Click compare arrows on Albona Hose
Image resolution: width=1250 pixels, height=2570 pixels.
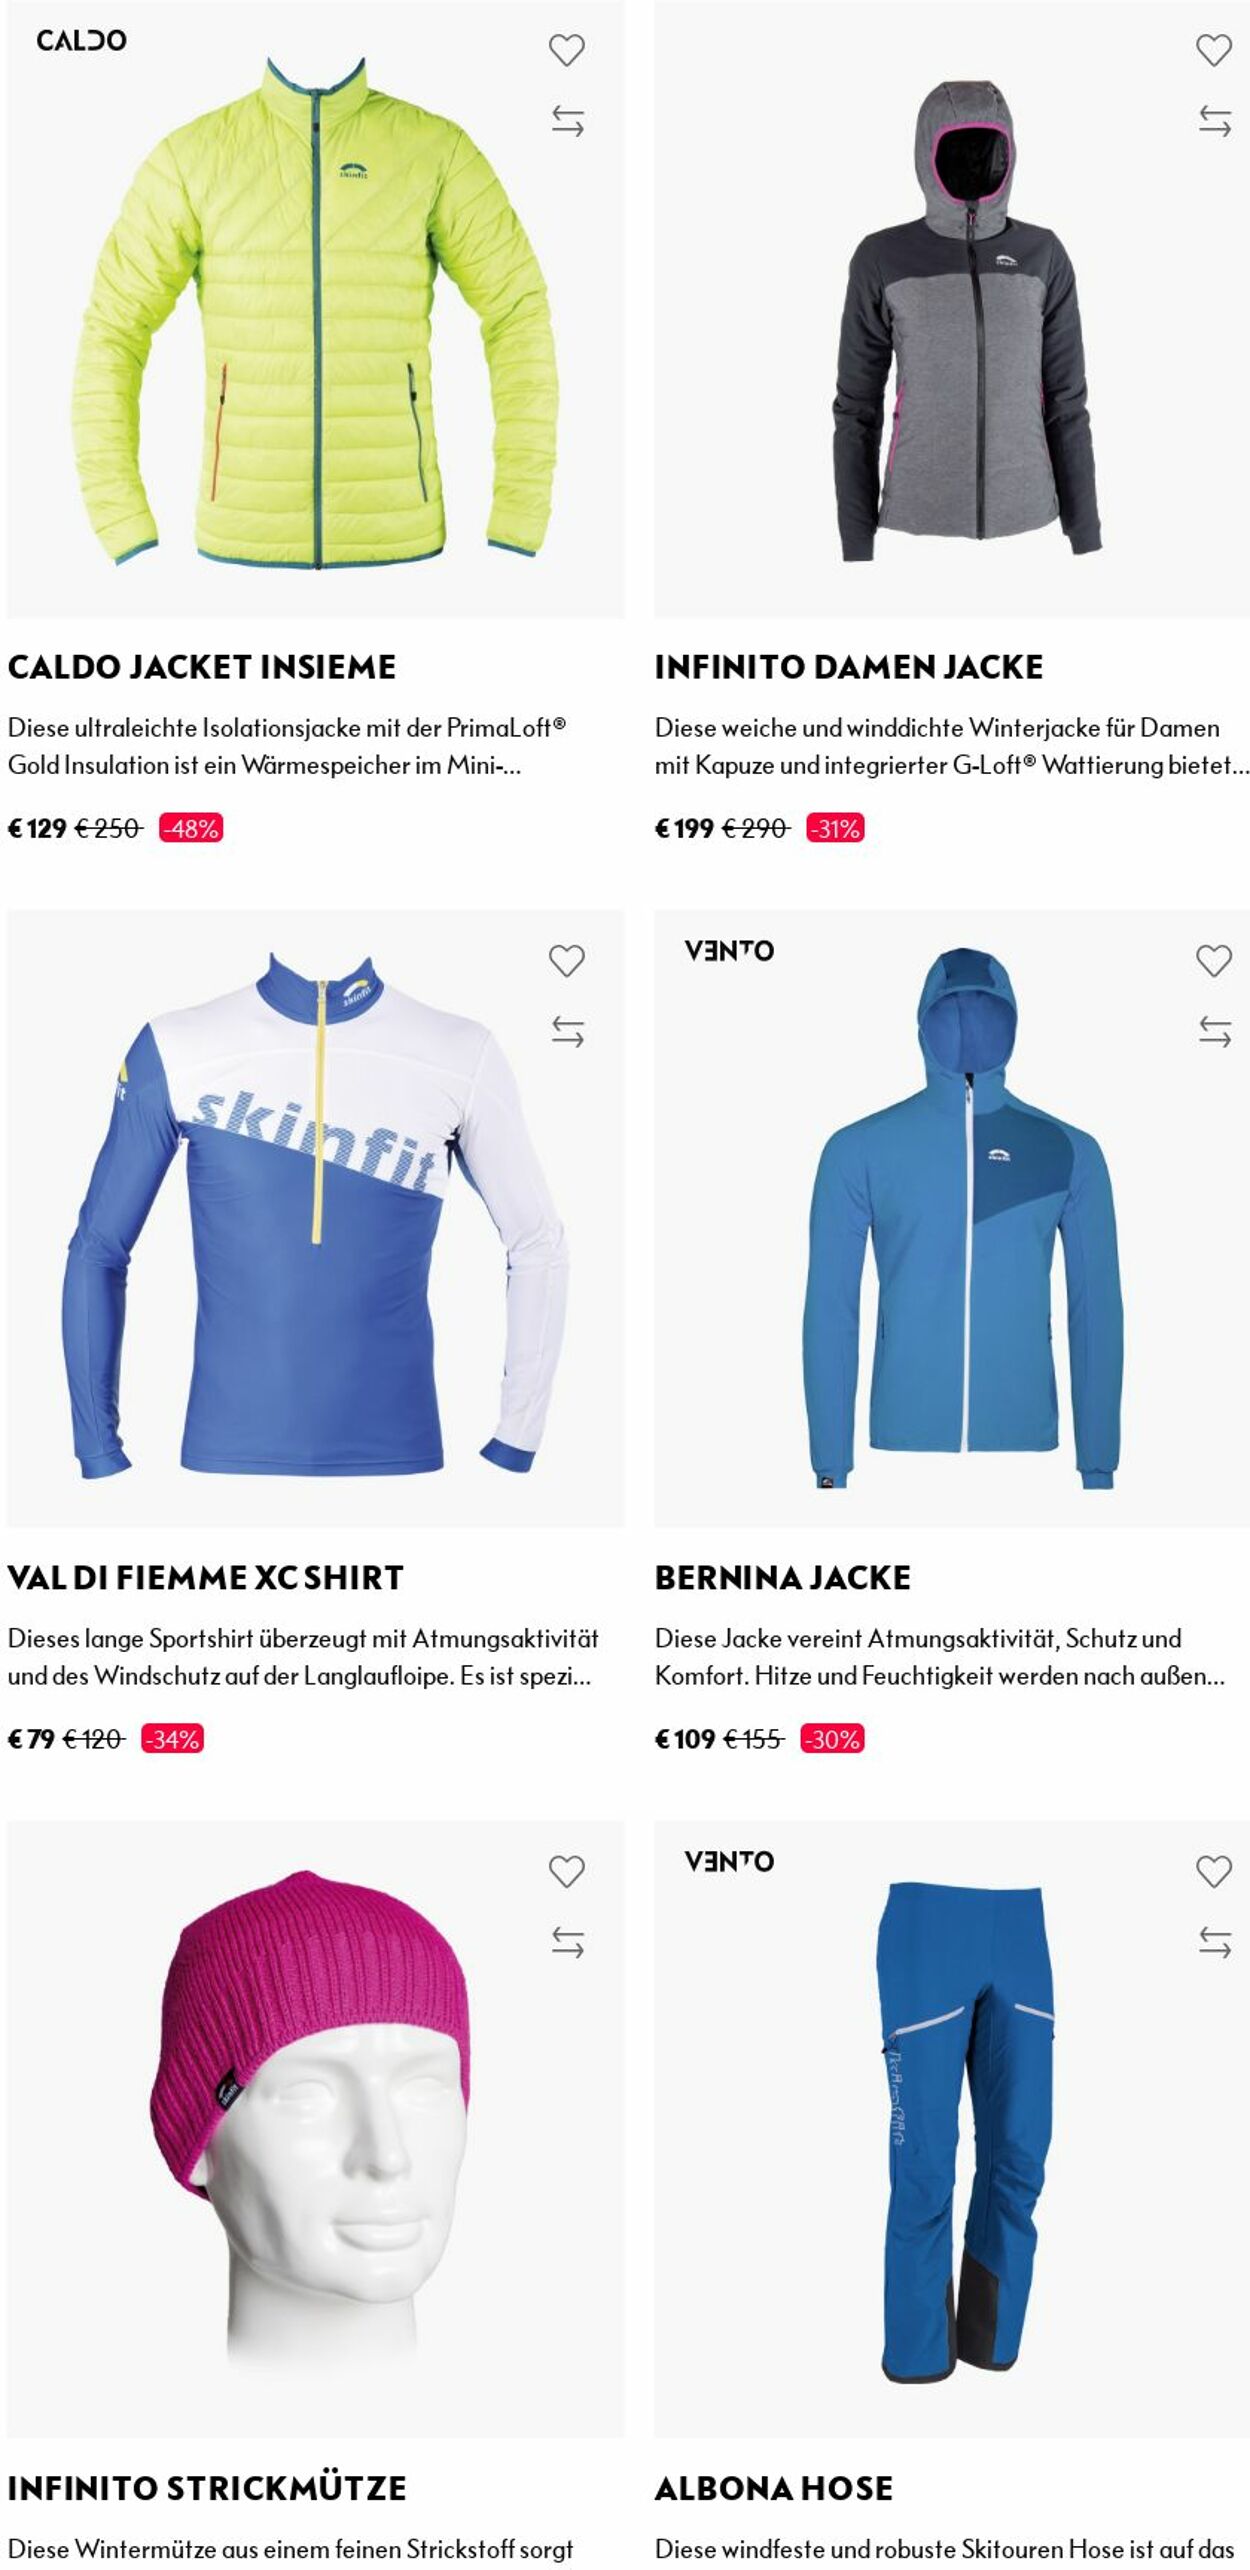[1215, 1942]
